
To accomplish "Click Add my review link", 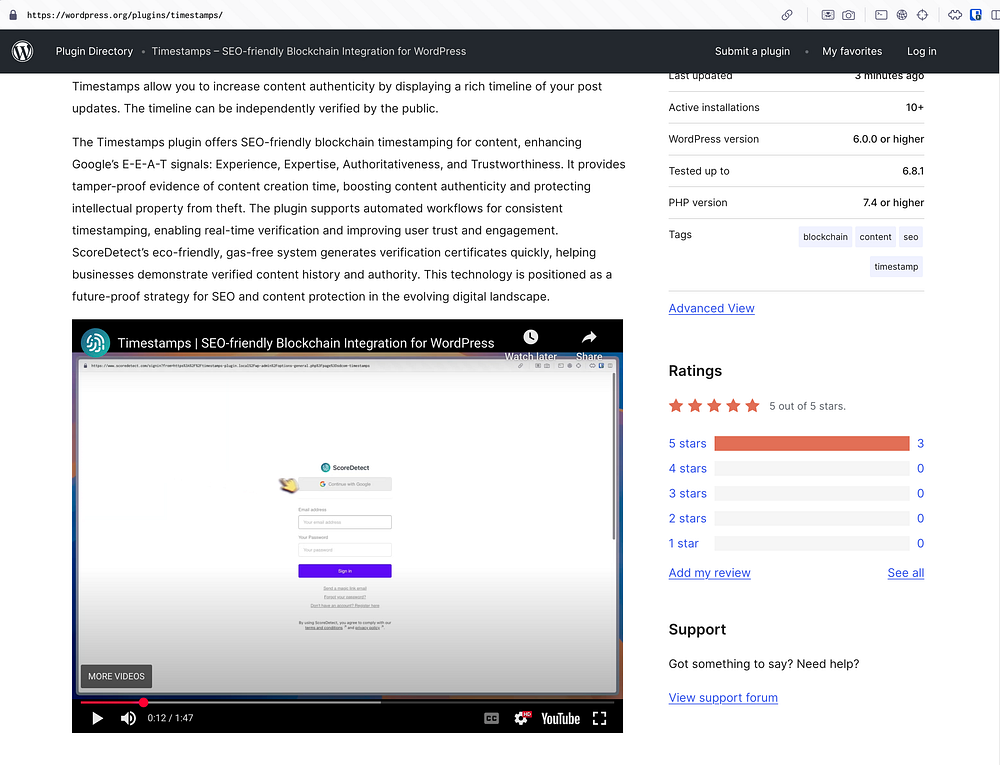I will (709, 572).
